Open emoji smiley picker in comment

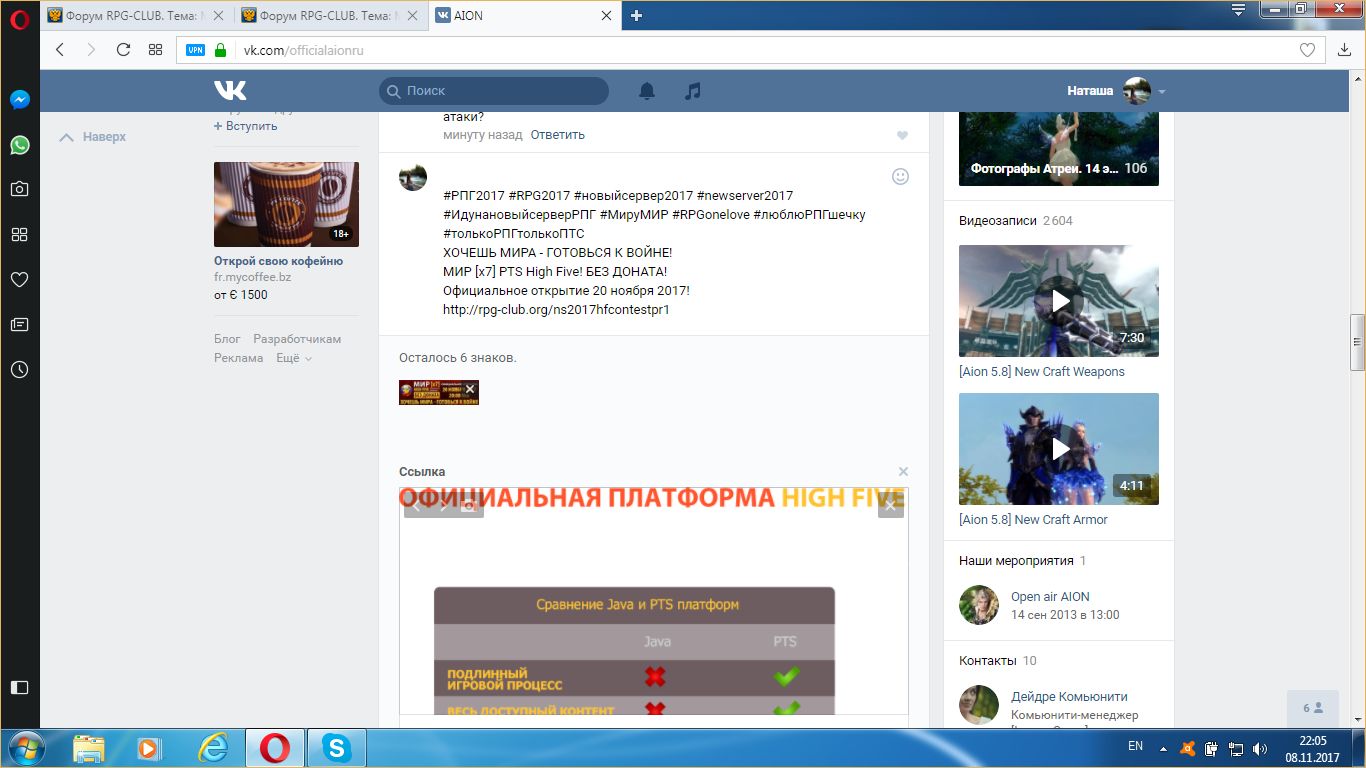tap(900, 176)
